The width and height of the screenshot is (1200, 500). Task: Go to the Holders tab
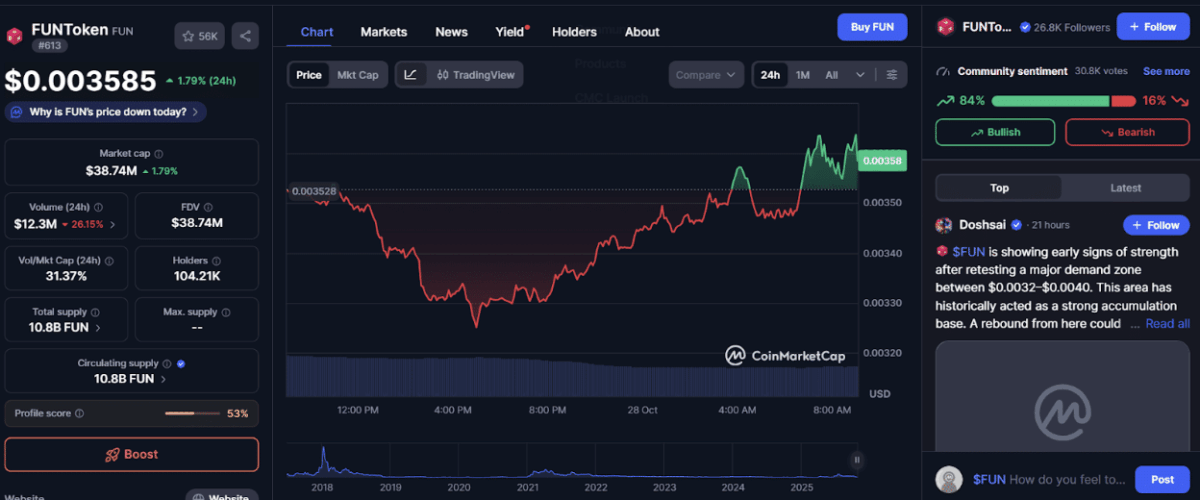[x=574, y=32]
